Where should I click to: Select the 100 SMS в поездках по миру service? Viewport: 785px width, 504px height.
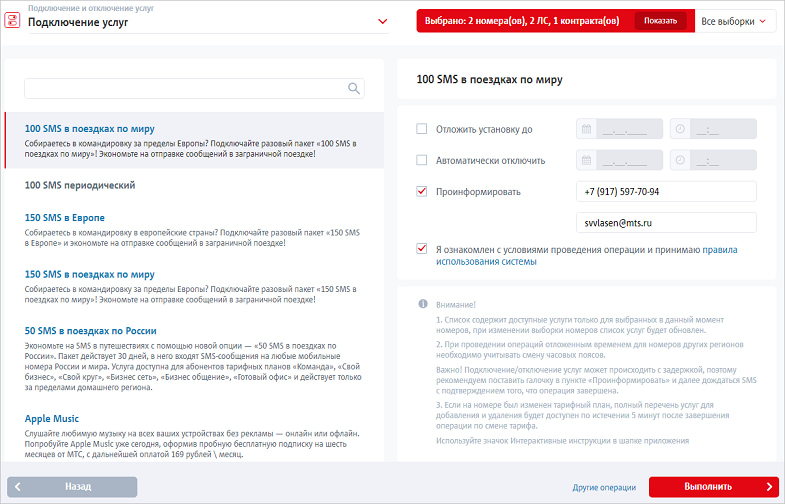(x=194, y=140)
